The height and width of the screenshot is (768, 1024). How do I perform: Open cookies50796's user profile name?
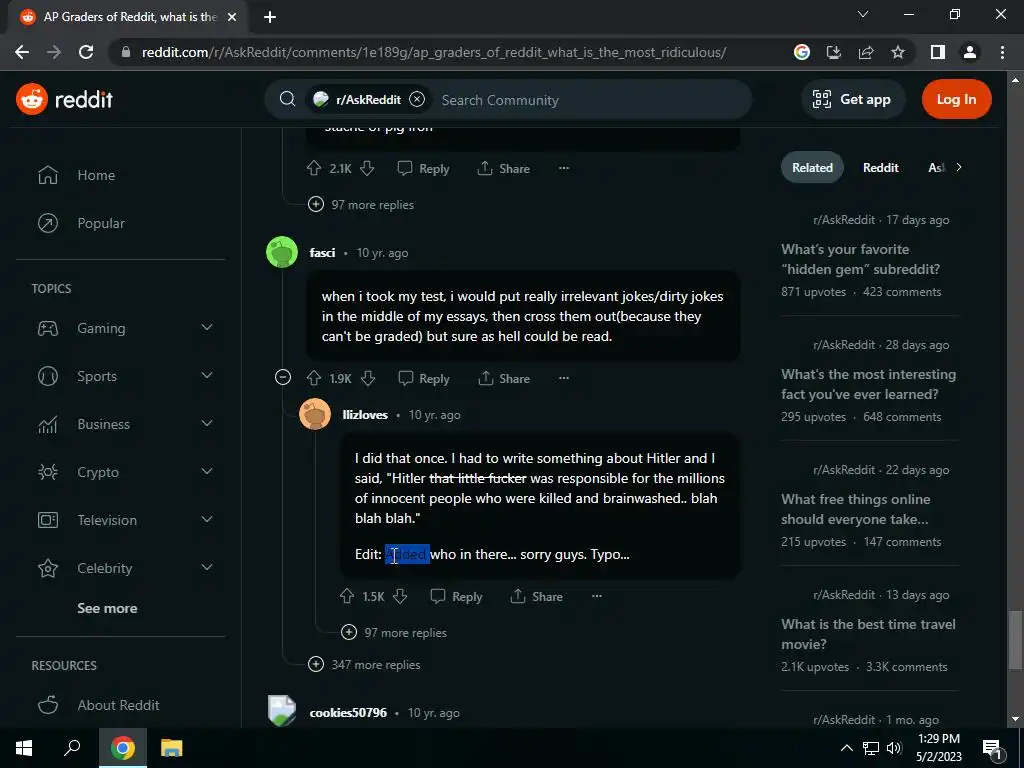(348, 712)
